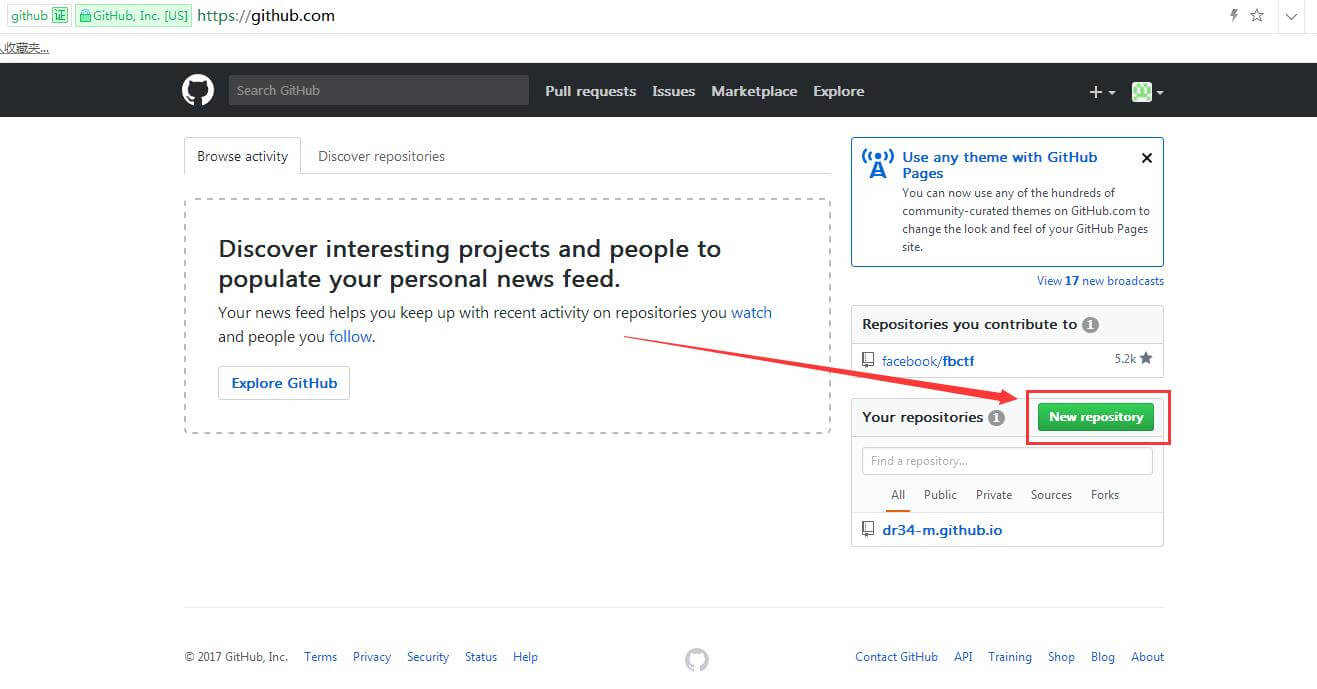This screenshot has height=689, width=1317.
Task: Open the Shop footer link
Action: 1061,657
